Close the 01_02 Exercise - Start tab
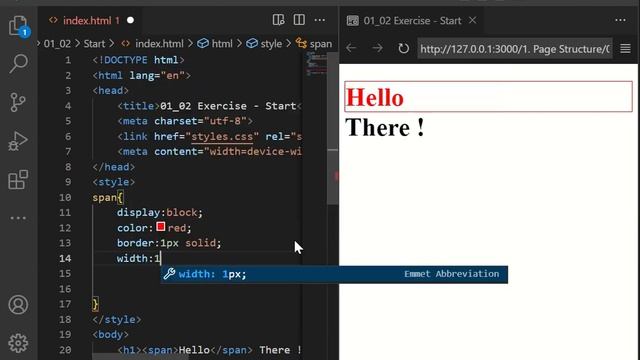 [x=472, y=20]
